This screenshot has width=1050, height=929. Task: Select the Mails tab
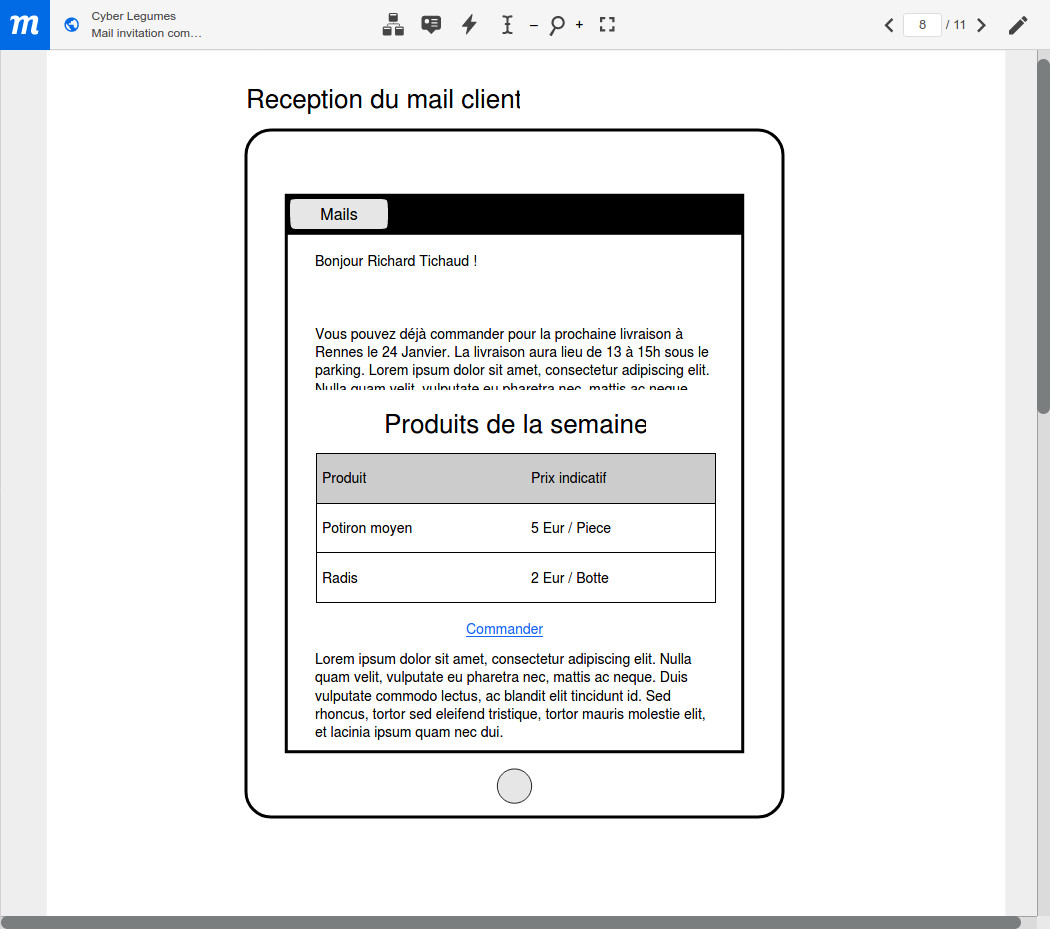click(x=339, y=214)
